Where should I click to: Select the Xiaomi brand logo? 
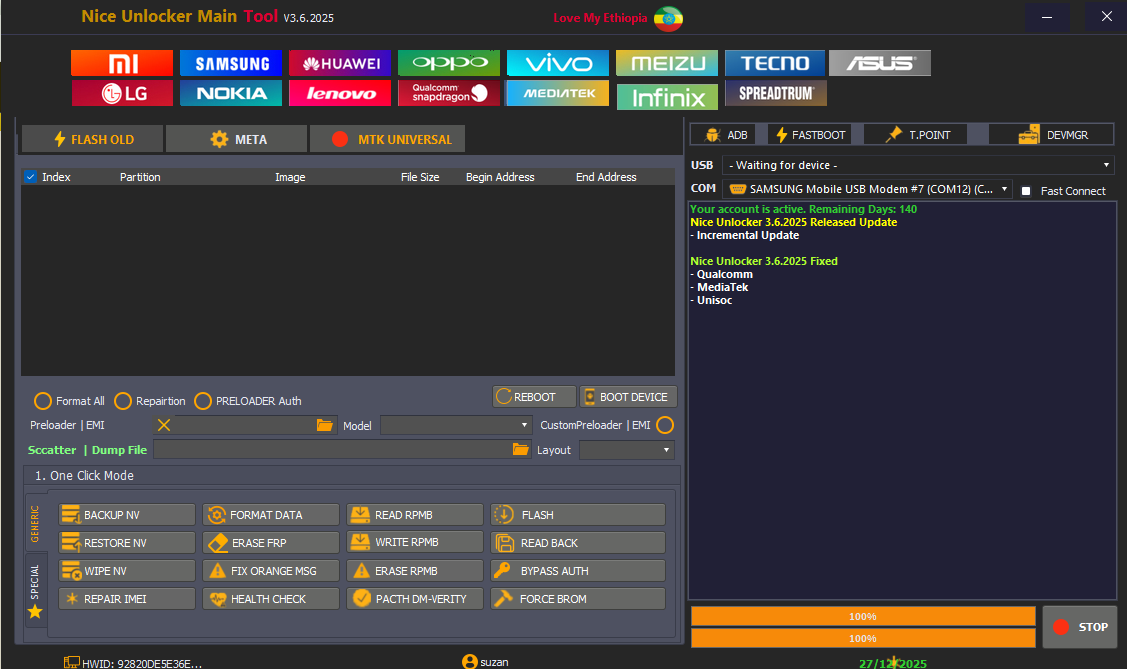click(x=122, y=63)
